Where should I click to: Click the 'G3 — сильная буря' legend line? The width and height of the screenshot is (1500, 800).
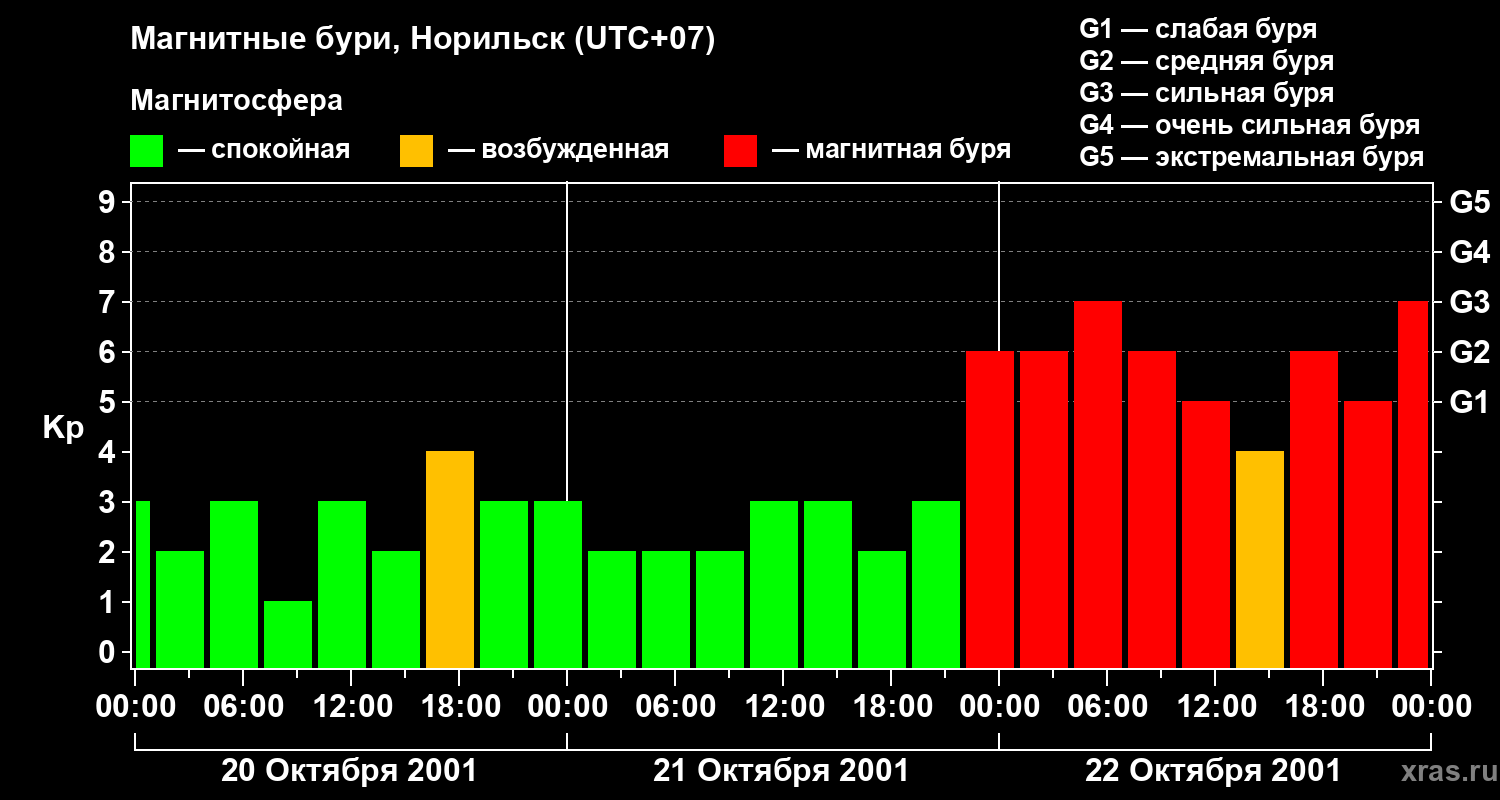(x=1206, y=93)
